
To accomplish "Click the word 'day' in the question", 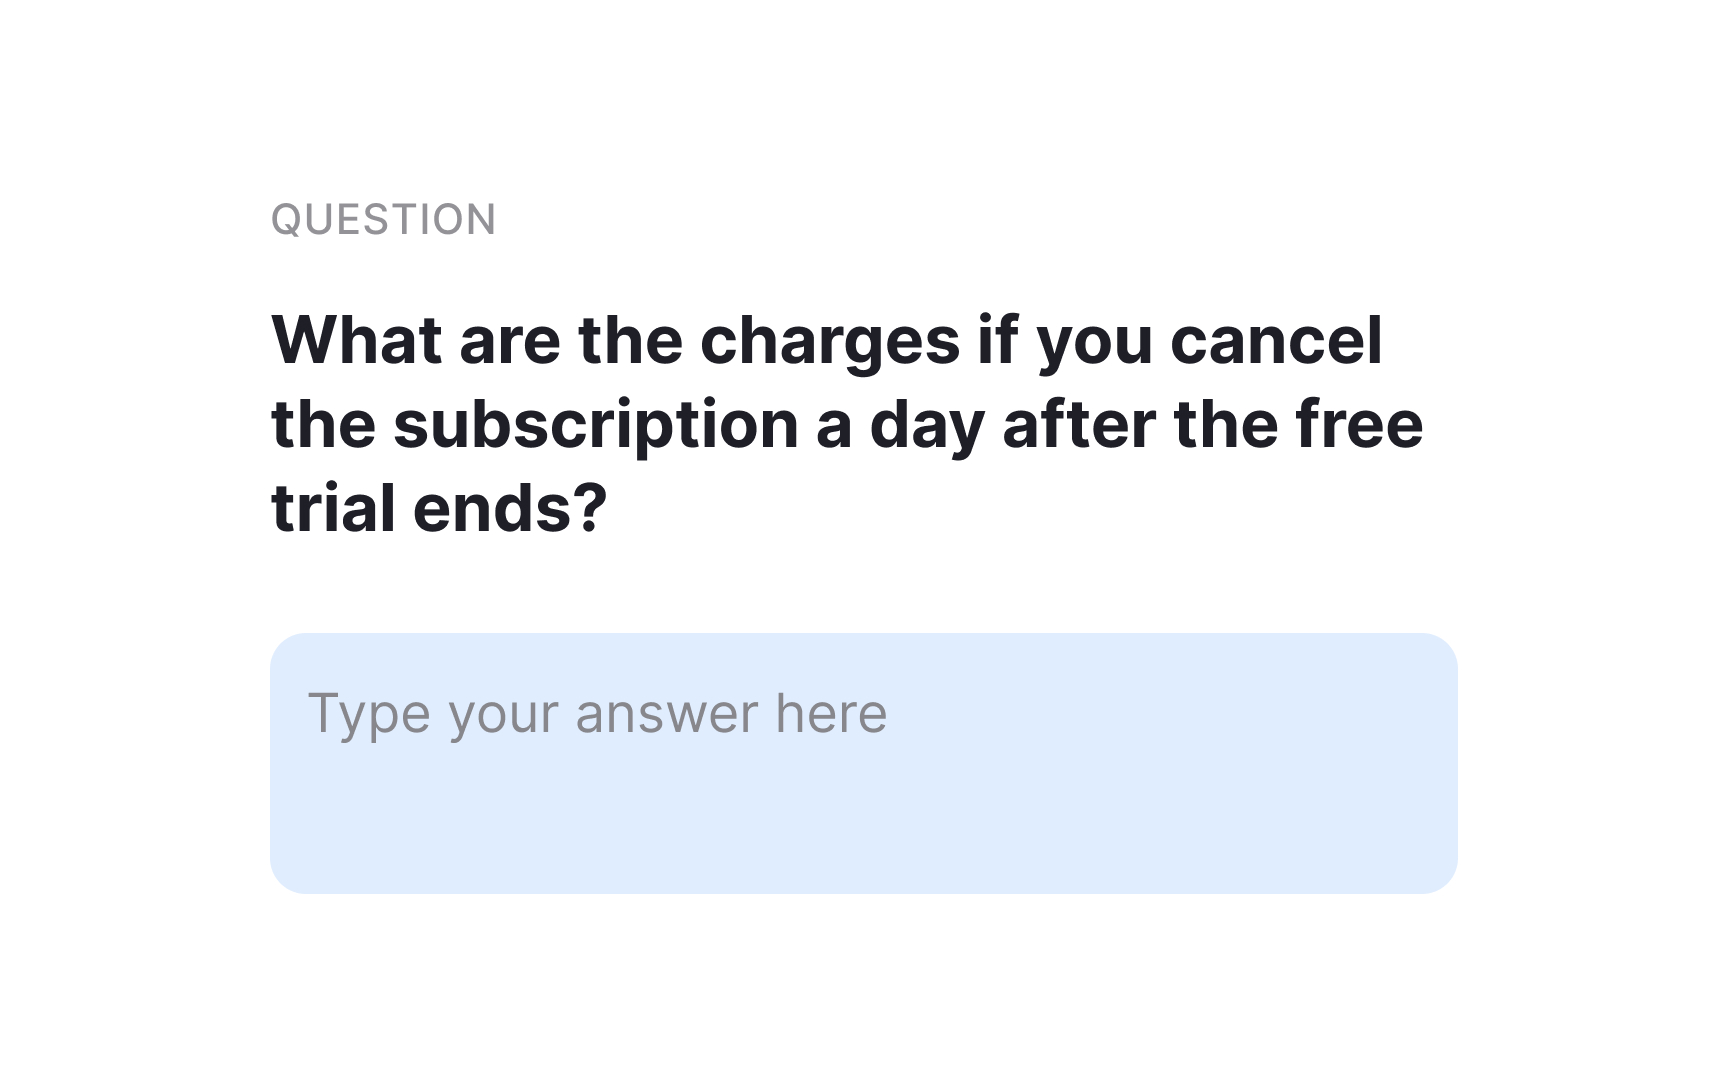I will pos(927,426).
